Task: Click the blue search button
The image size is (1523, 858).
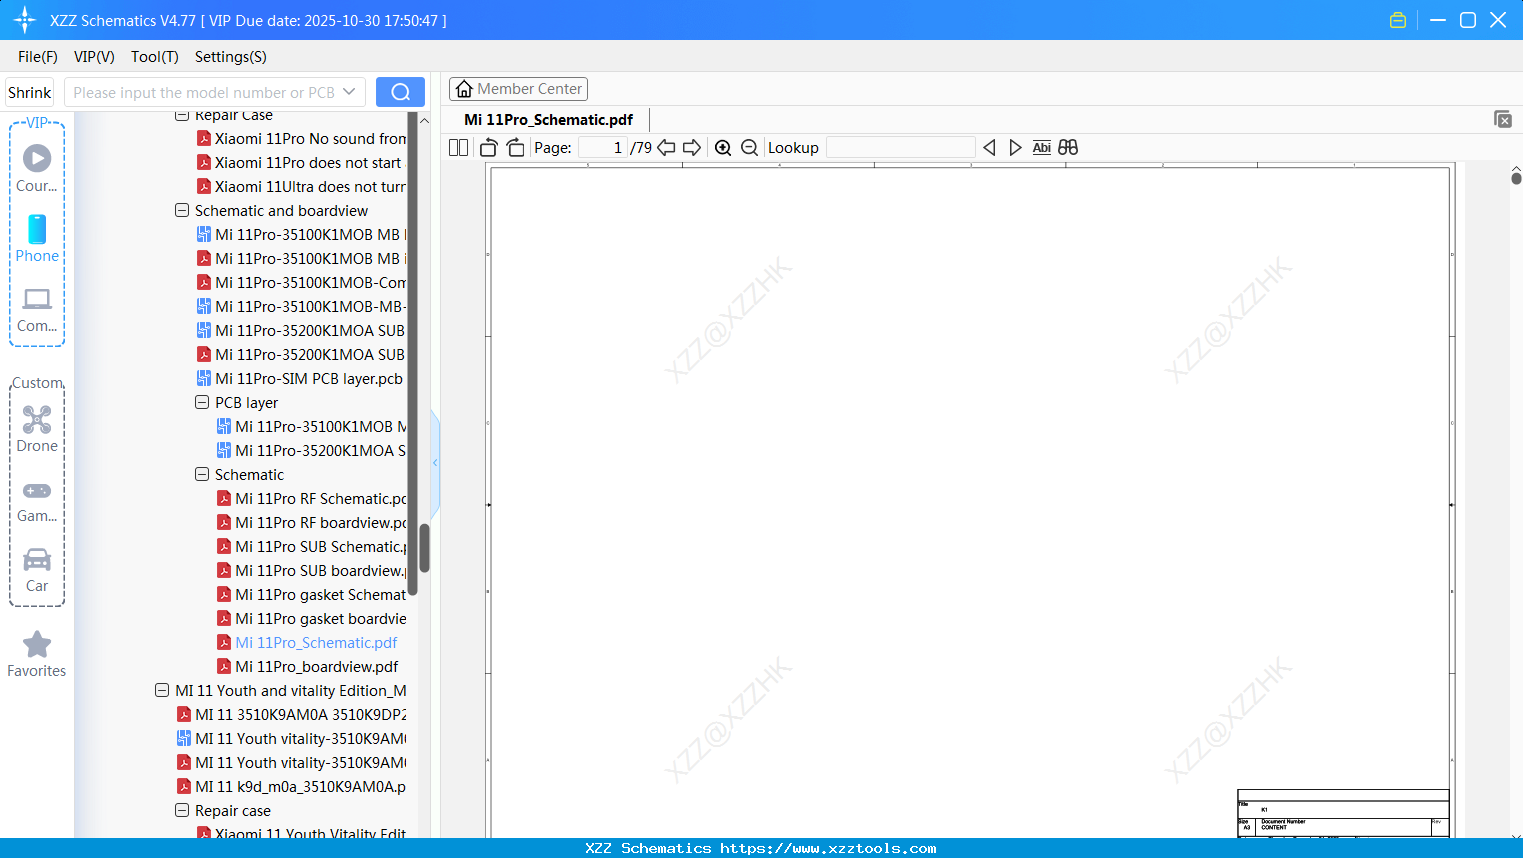Action: point(400,92)
